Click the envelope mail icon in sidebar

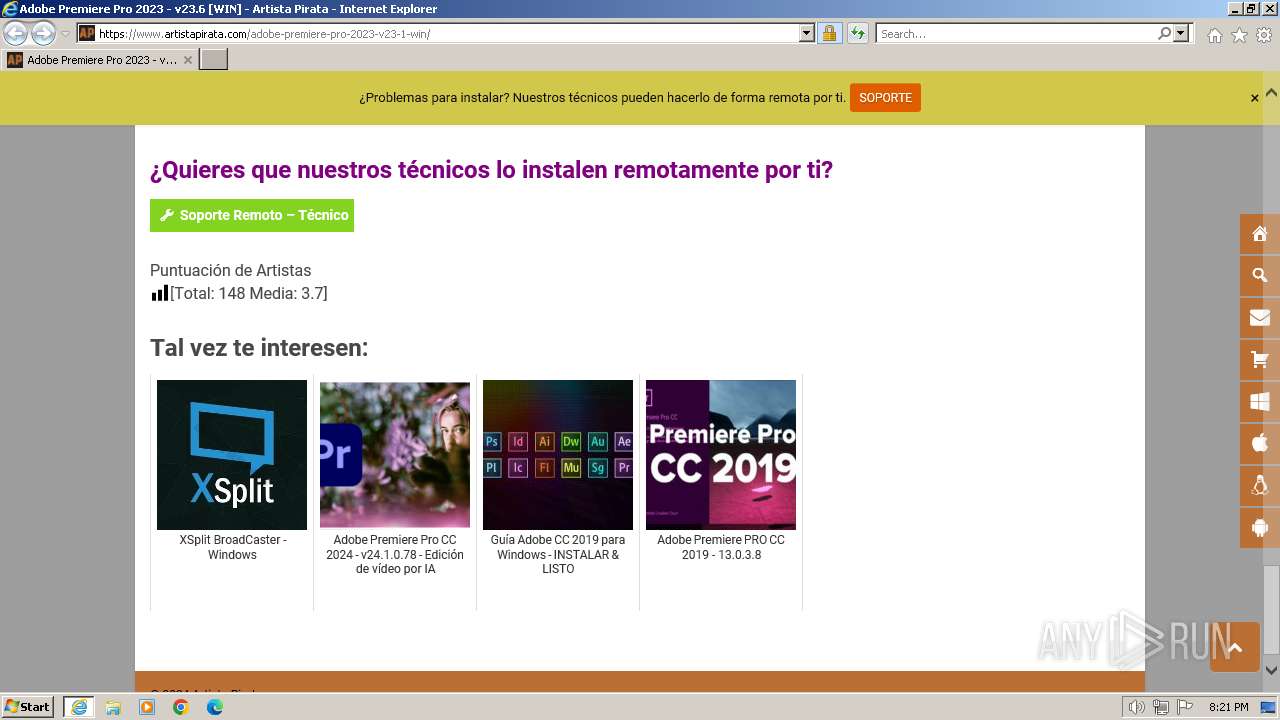point(1260,318)
